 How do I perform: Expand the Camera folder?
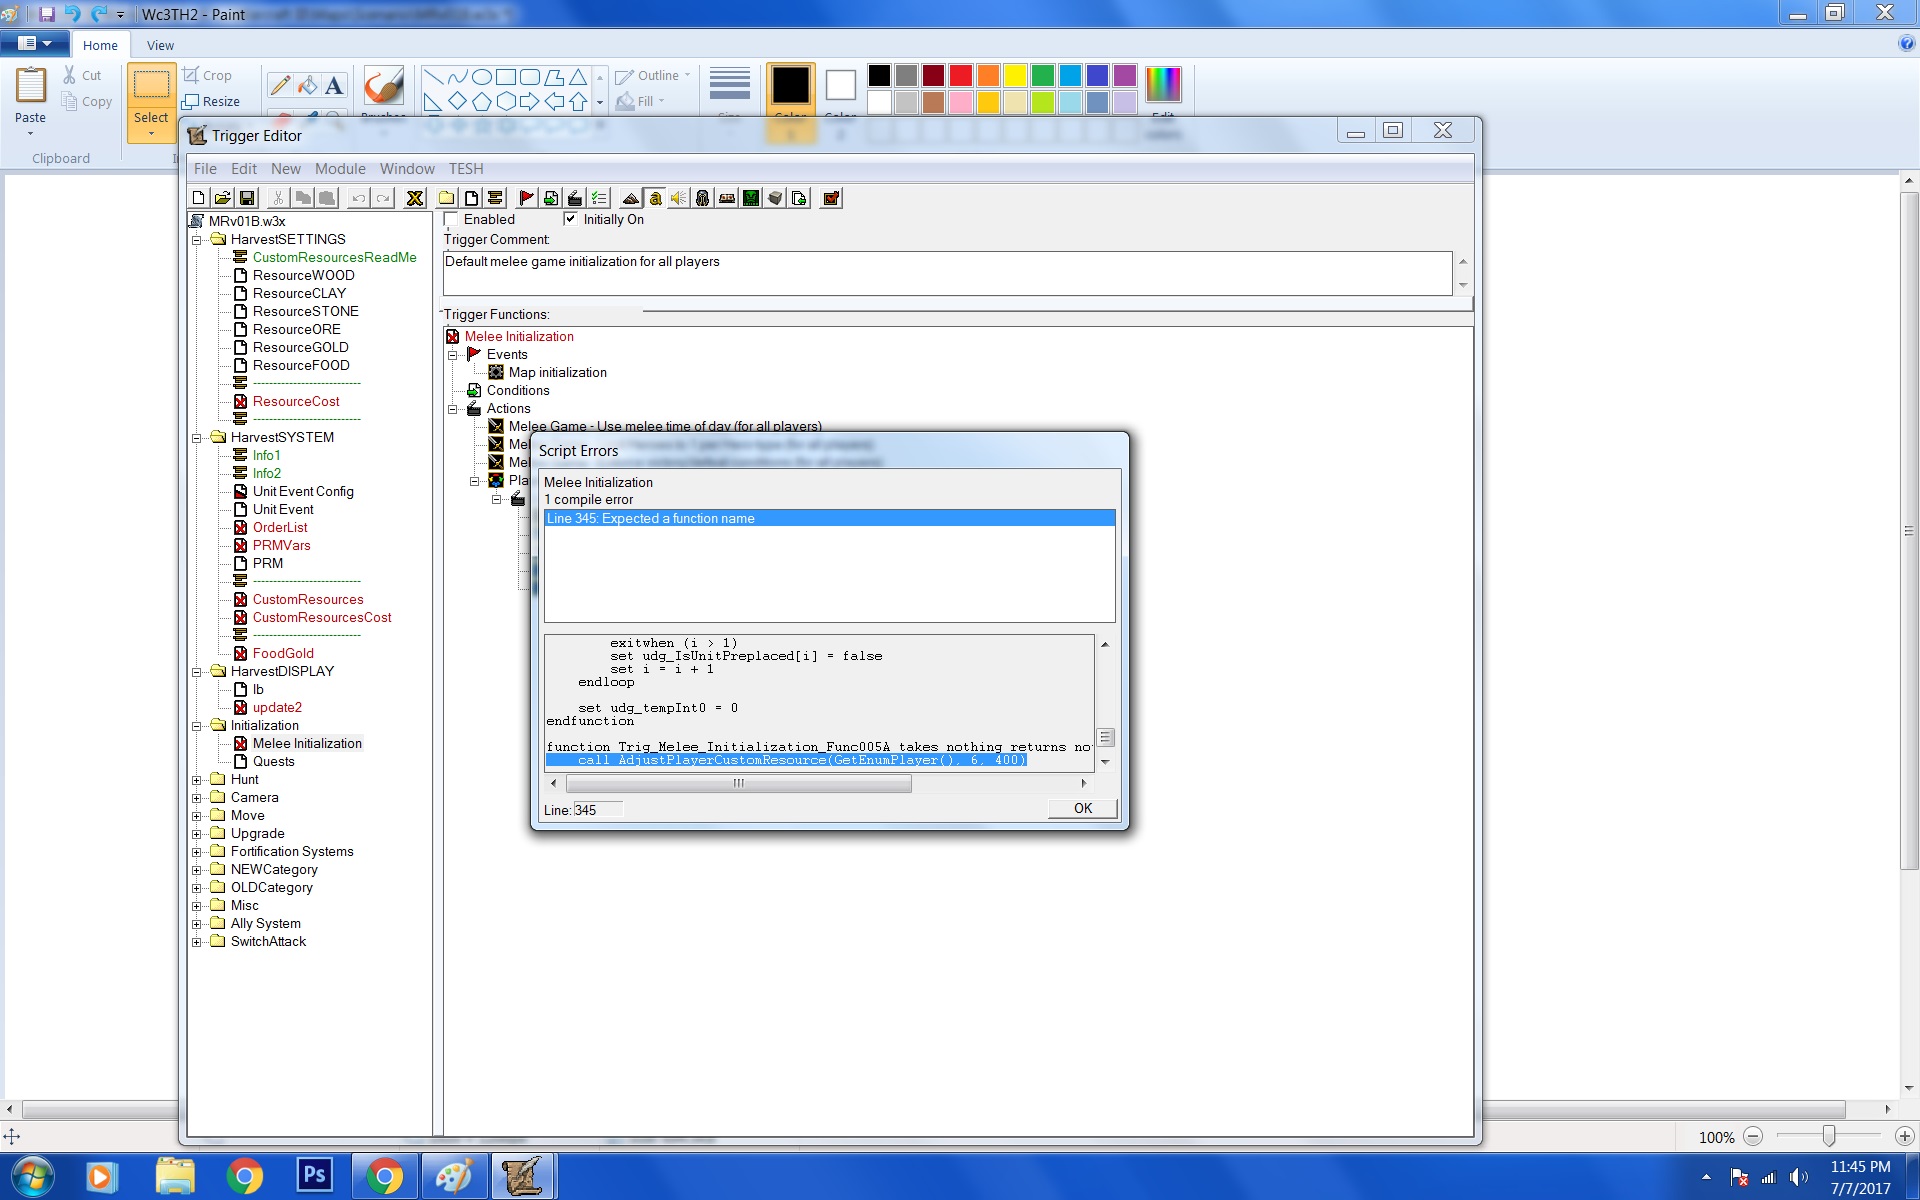tap(197, 798)
